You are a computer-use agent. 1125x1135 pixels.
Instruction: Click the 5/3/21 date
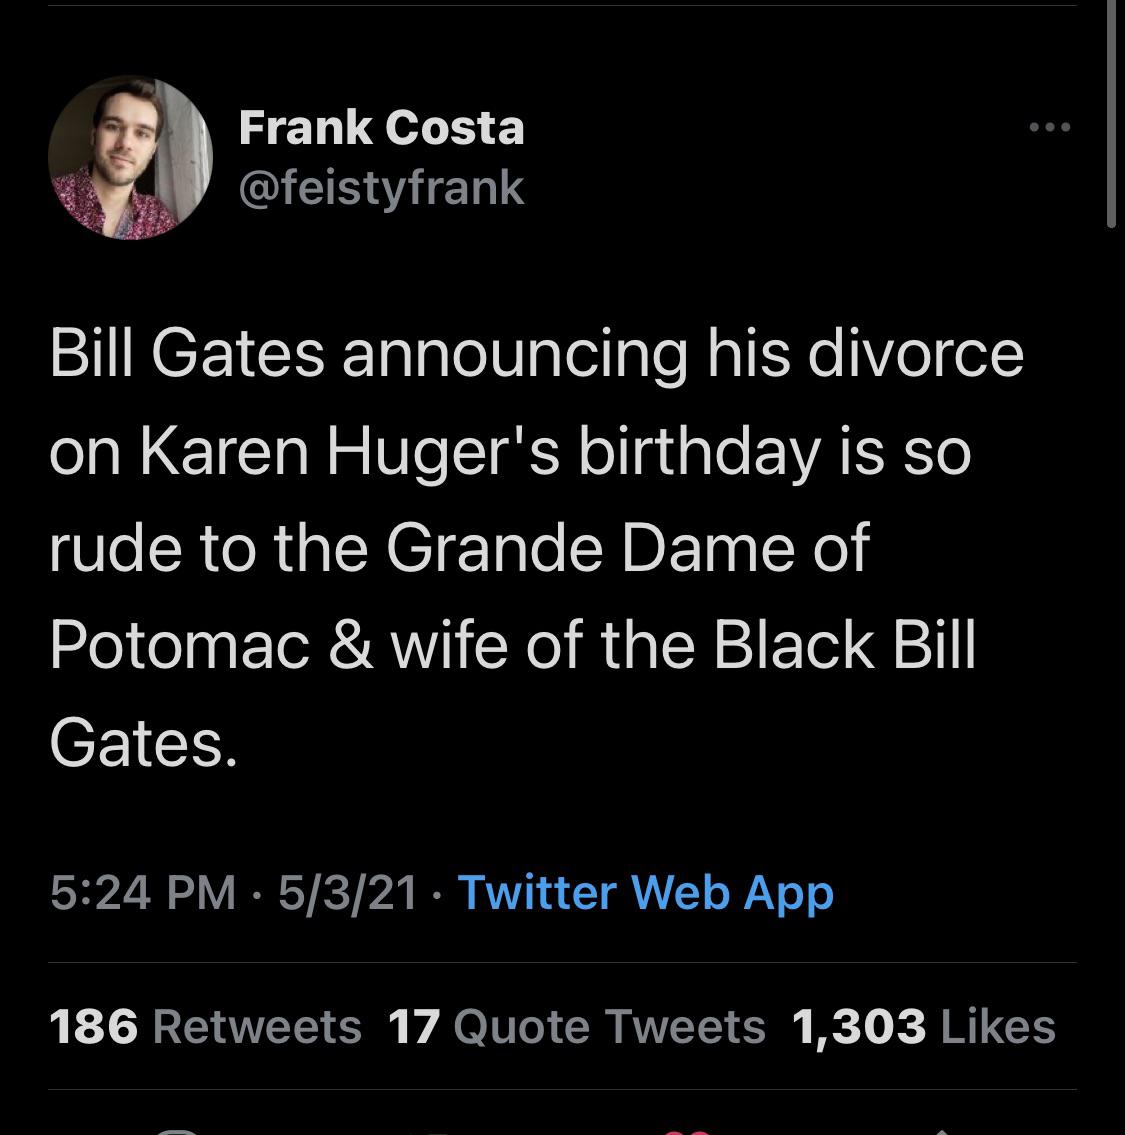tap(348, 892)
